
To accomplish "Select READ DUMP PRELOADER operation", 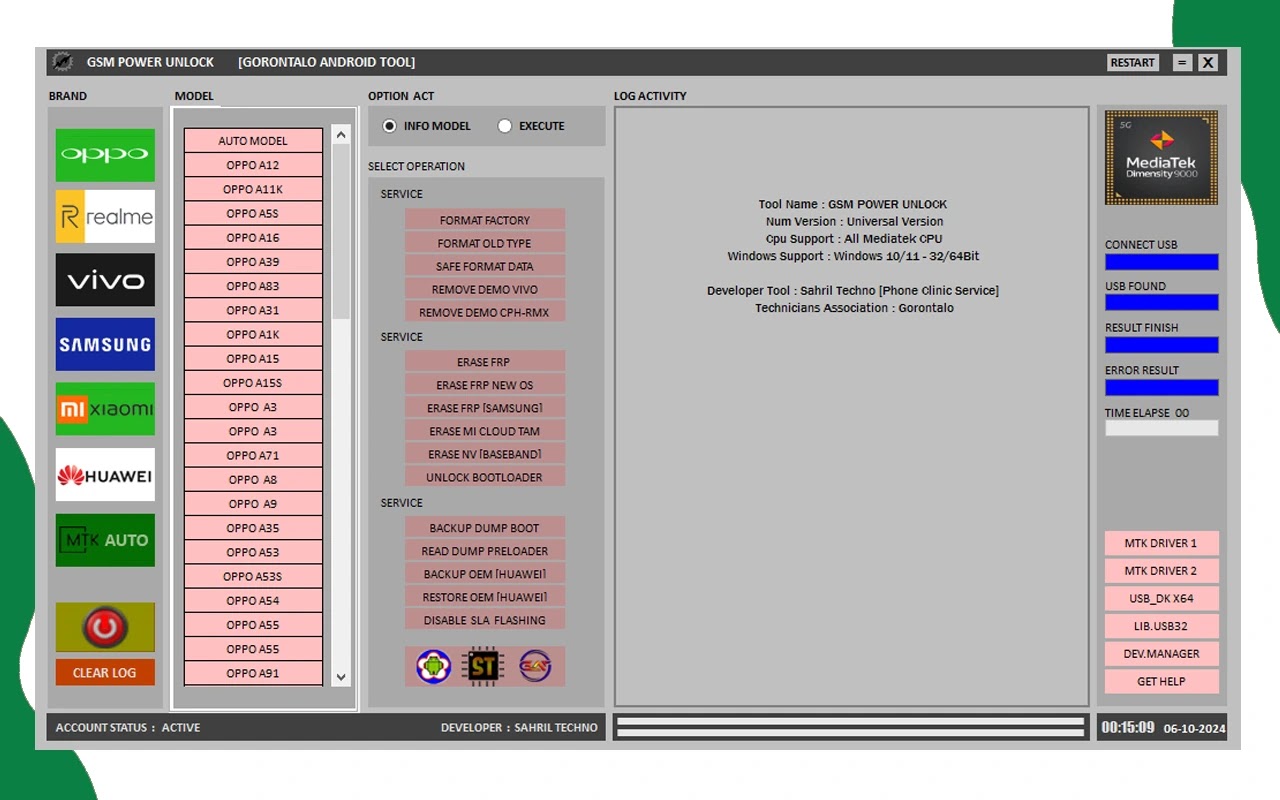I will [485, 551].
